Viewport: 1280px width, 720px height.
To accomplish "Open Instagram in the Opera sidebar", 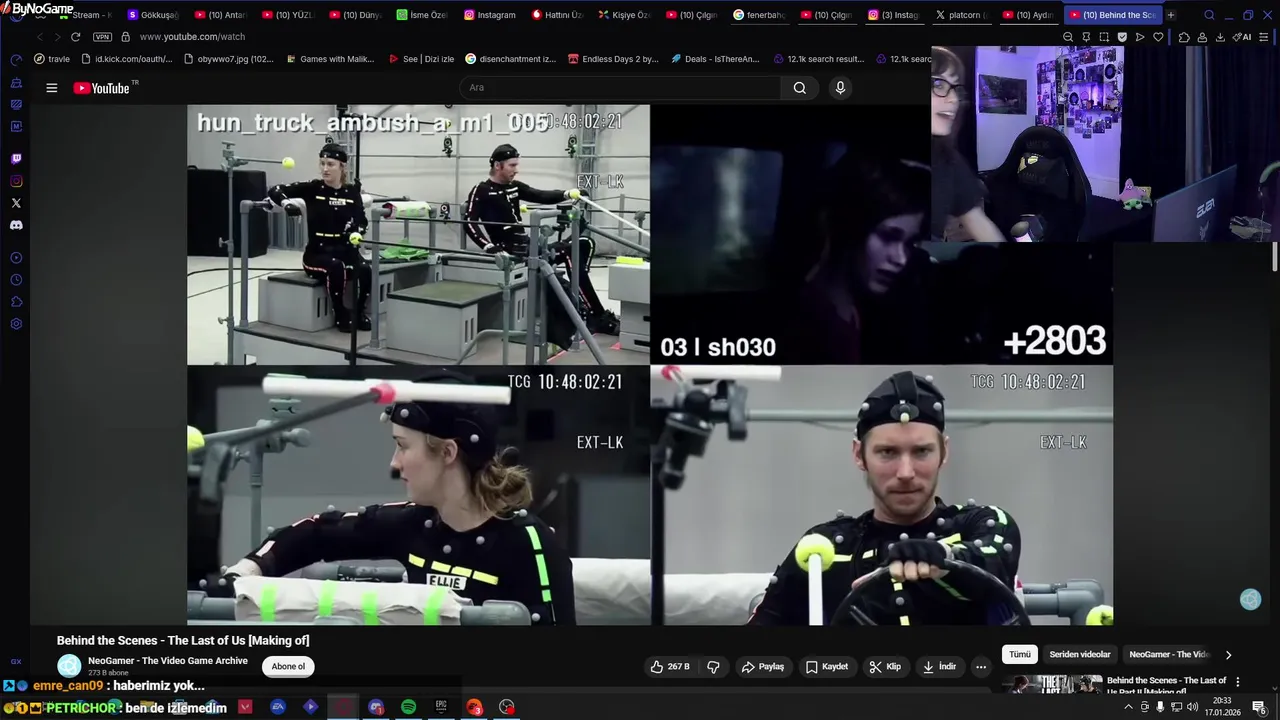I will (16, 181).
